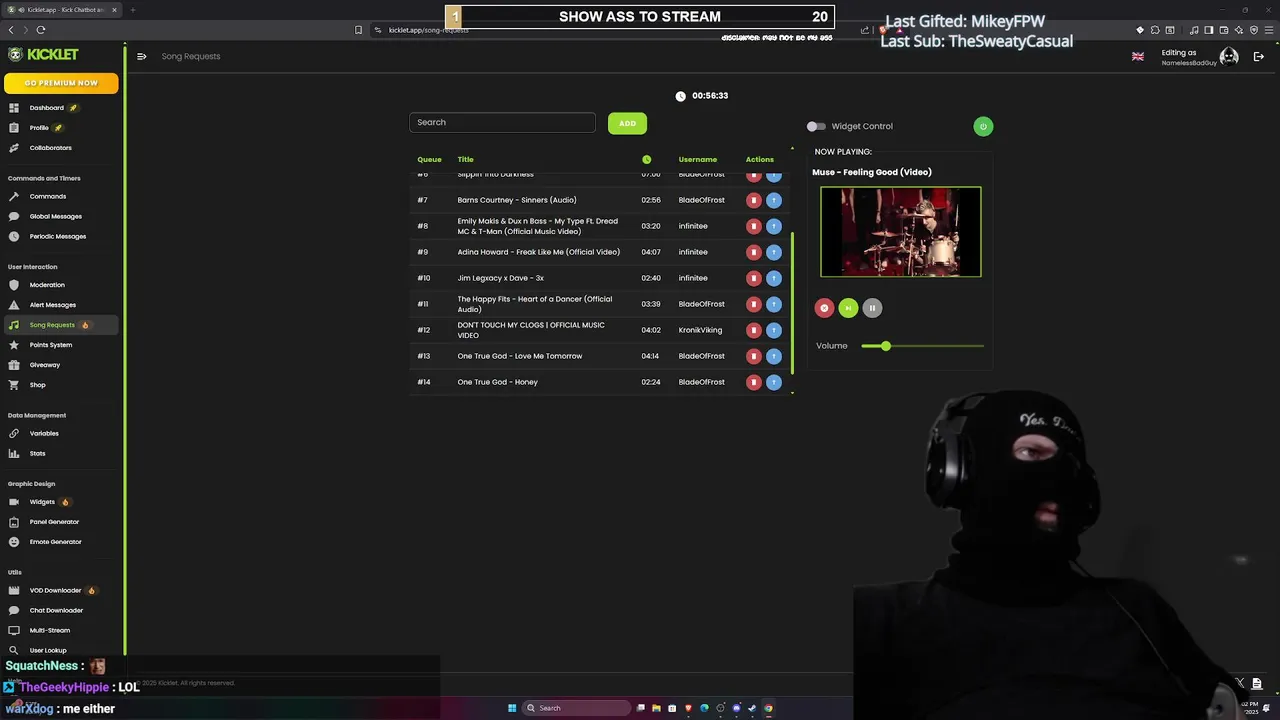
Task: Toggle the Widget Control switch
Action: tap(816, 126)
